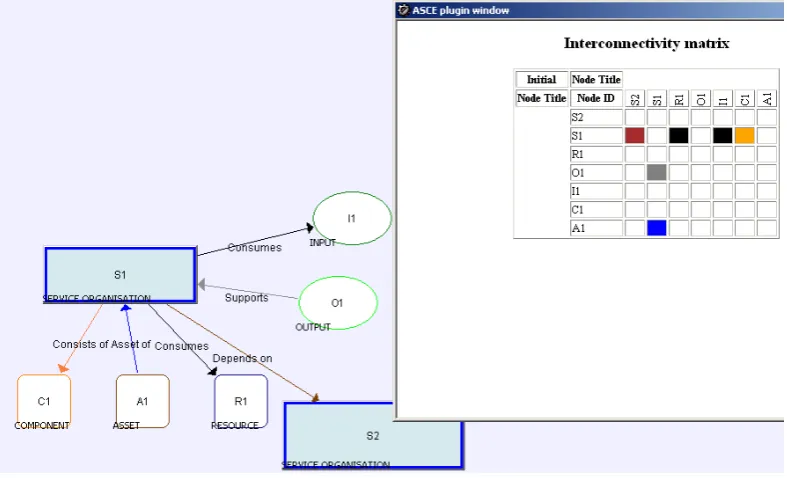Click the rotated S2 column header
Screen dimensions: 787x478
coord(634,98)
